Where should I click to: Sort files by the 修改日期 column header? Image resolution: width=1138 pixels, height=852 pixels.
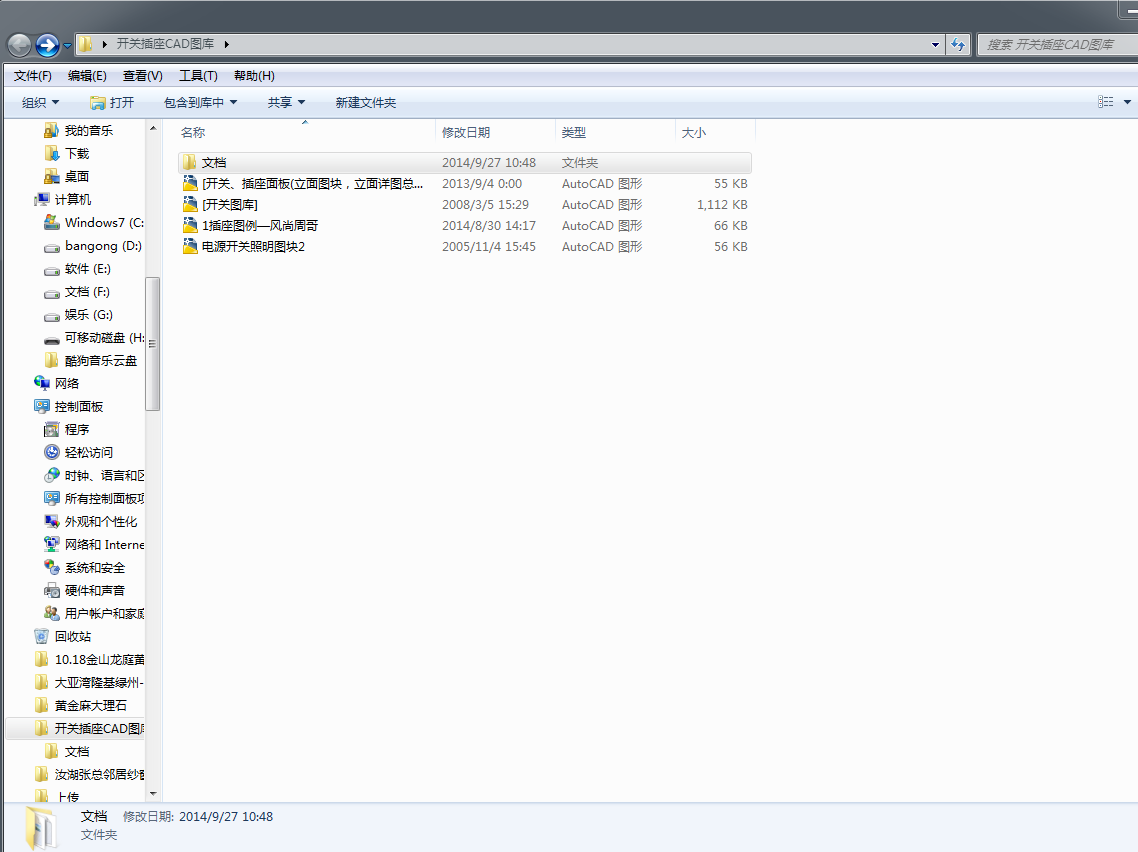coord(496,132)
